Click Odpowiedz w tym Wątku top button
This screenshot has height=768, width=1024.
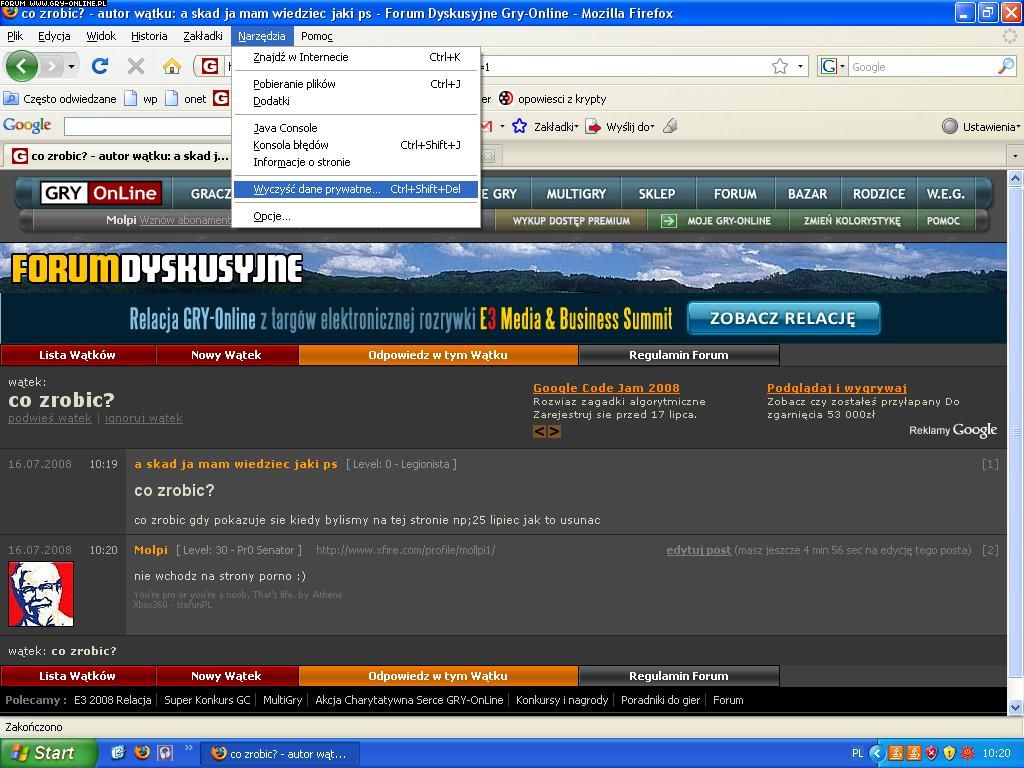[437, 355]
